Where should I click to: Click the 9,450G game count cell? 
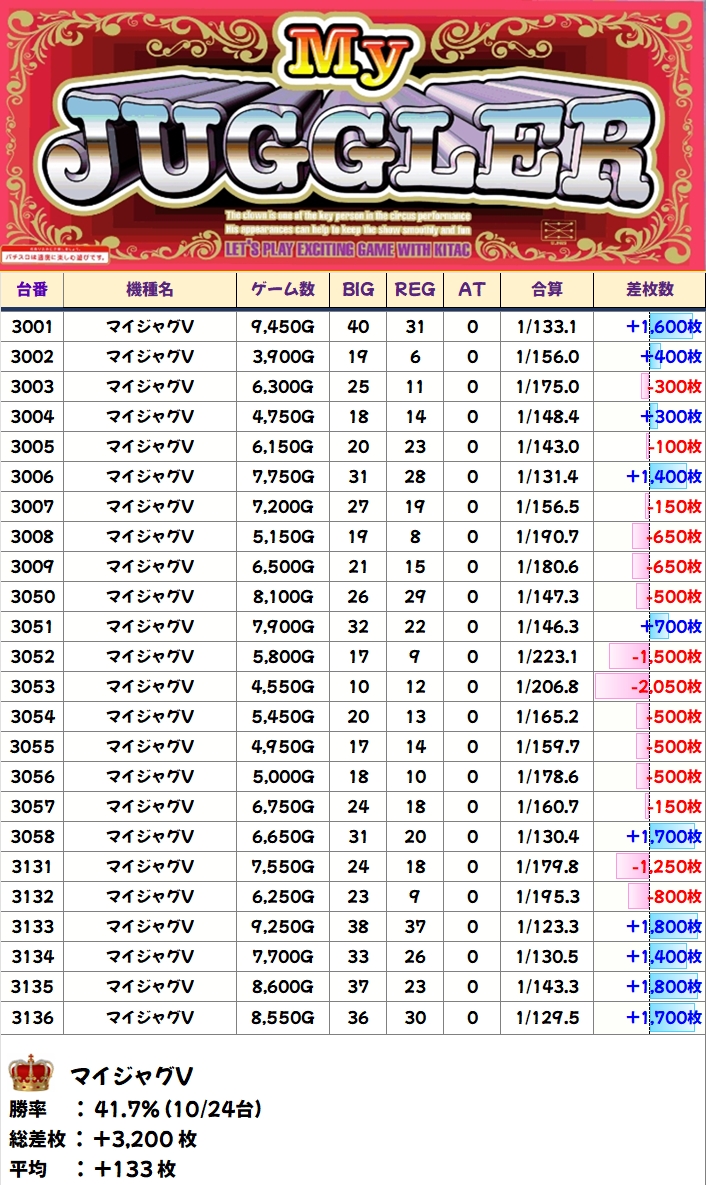click(283, 327)
